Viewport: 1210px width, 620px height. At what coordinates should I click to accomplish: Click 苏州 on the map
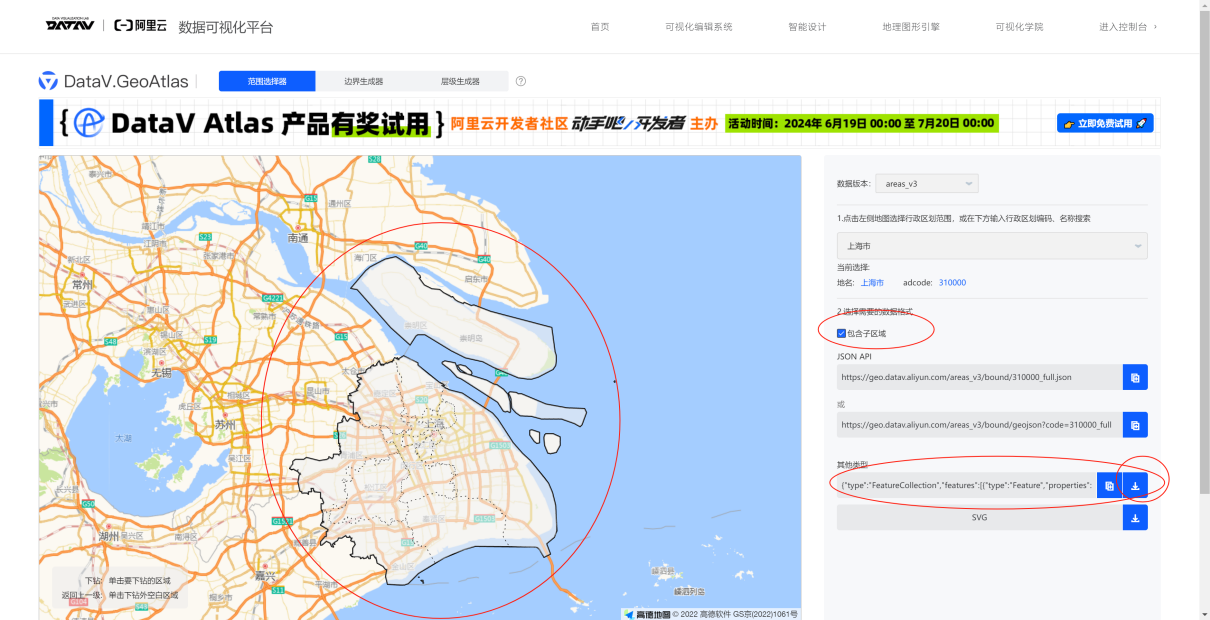coord(224,425)
